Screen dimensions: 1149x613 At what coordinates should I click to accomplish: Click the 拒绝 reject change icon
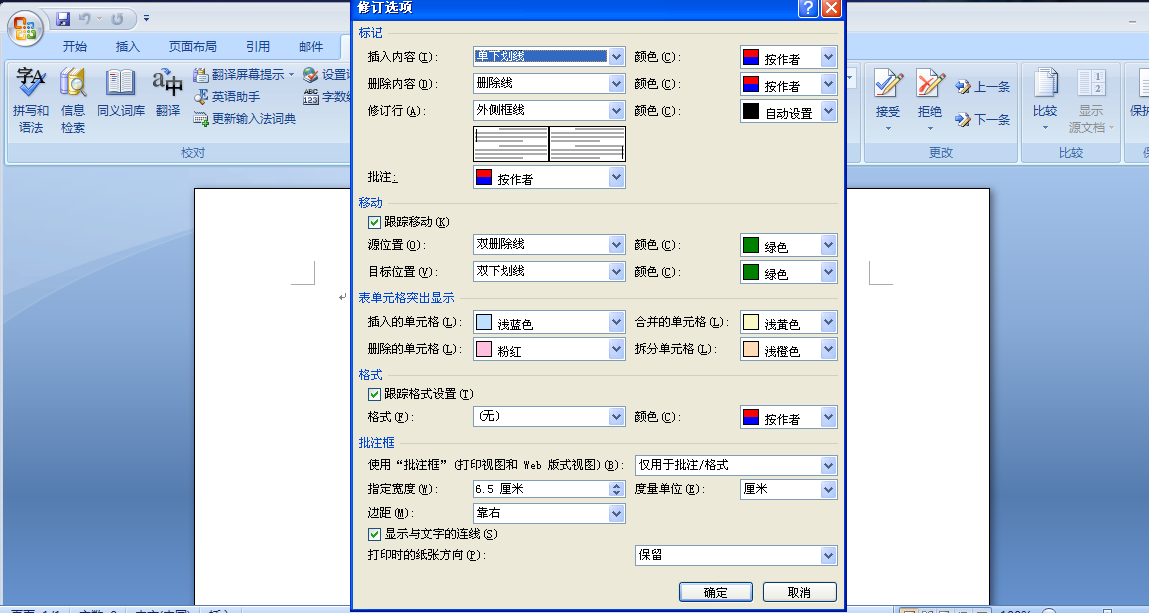[930, 100]
